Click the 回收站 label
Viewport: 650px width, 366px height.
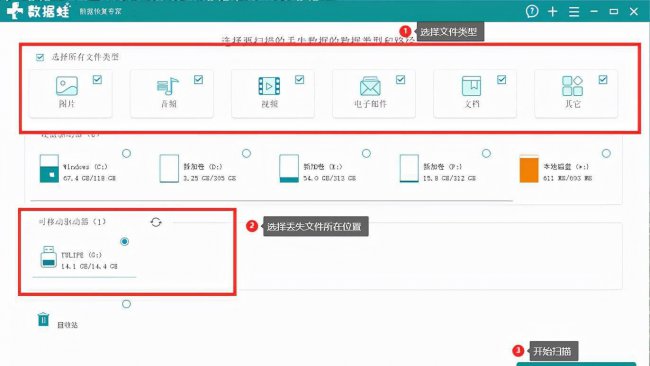68,325
